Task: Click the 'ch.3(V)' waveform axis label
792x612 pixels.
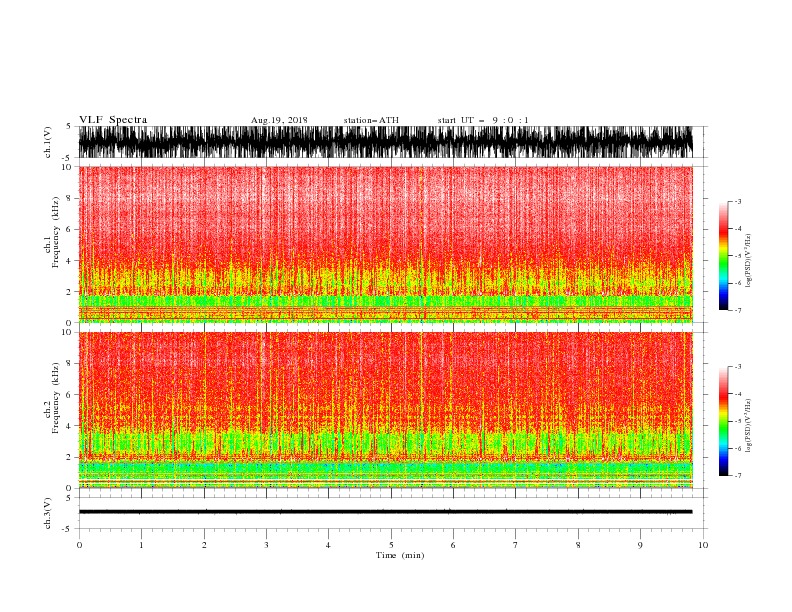Action: [x=48, y=513]
